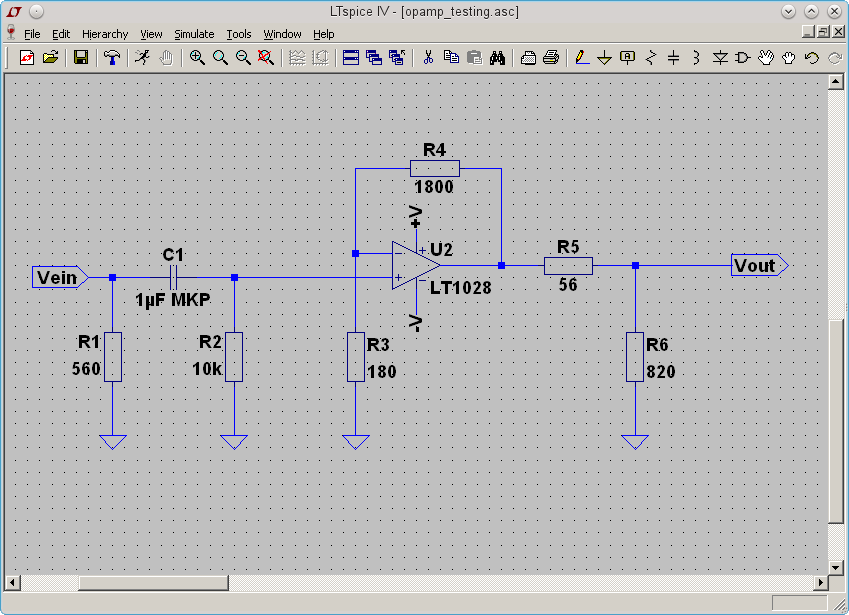This screenshot has height=615, width=849.
Task: Click capacitor C1 symbol
Action: (173, 277)
